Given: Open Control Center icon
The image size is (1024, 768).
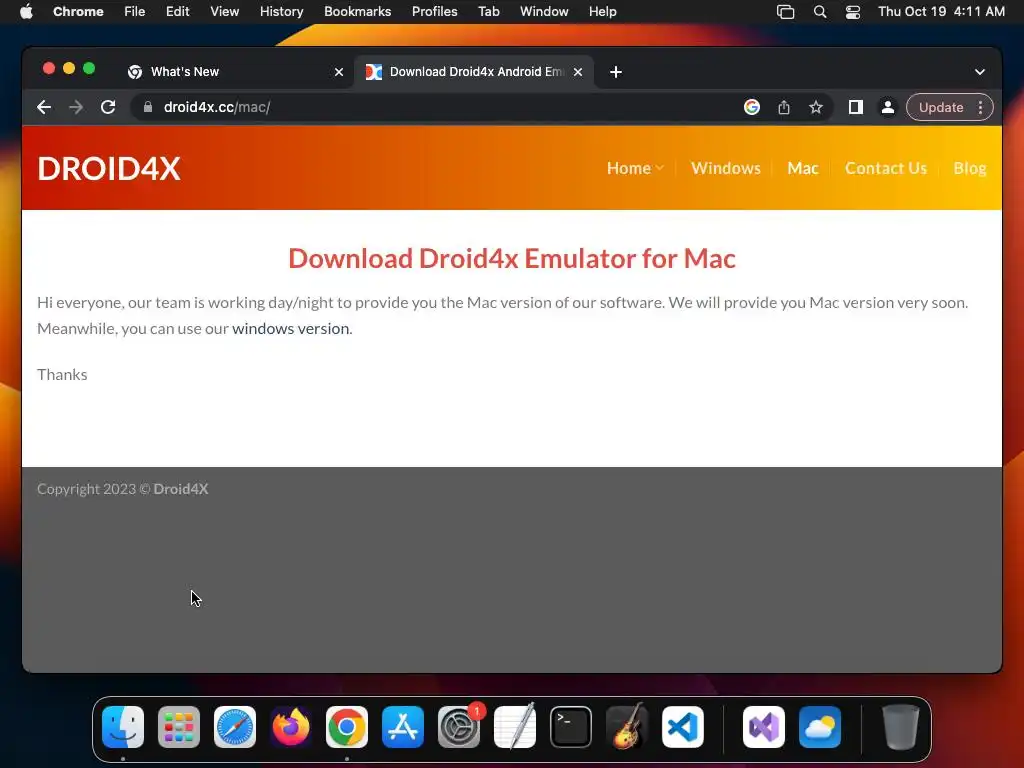Looking at the screenshot, I should click(x=853, y=12).
